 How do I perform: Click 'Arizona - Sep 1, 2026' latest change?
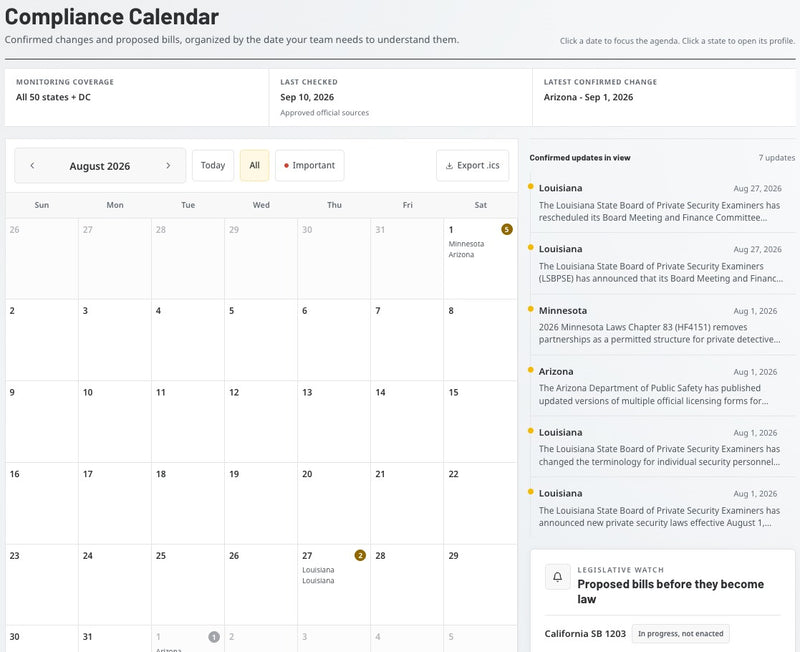(588, 97)
